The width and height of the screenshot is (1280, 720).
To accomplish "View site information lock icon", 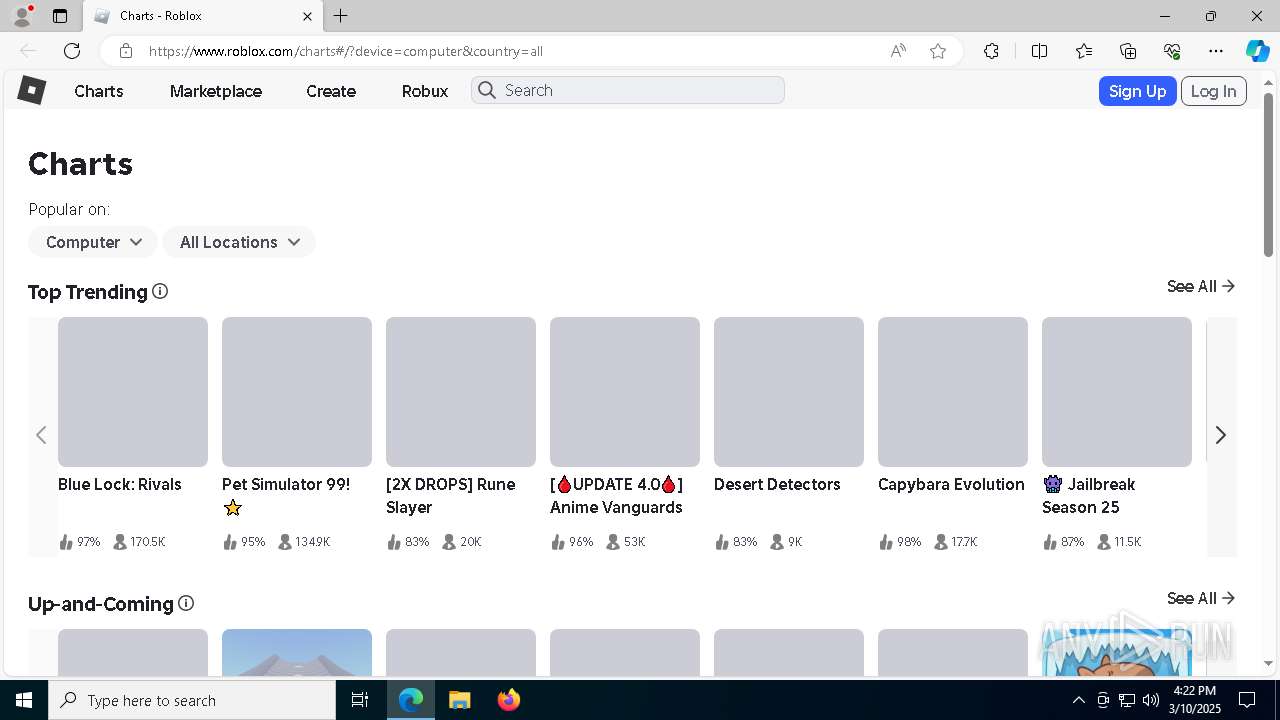I will click(125, 51).
